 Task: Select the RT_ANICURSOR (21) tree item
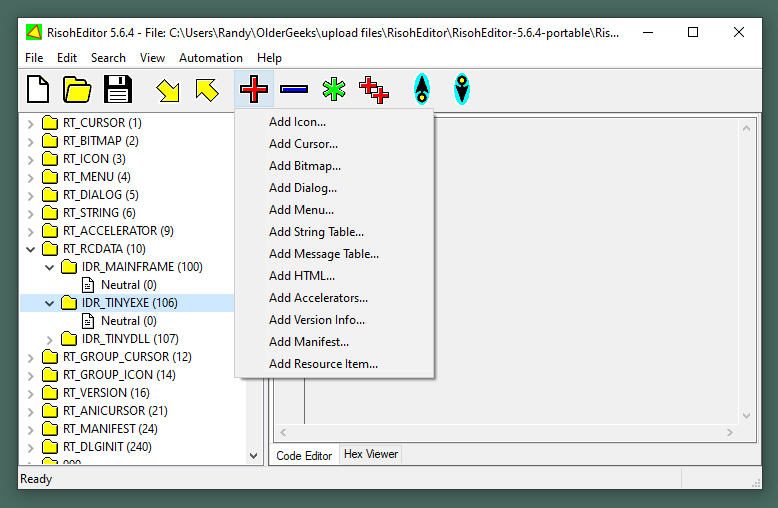point(115,411)
